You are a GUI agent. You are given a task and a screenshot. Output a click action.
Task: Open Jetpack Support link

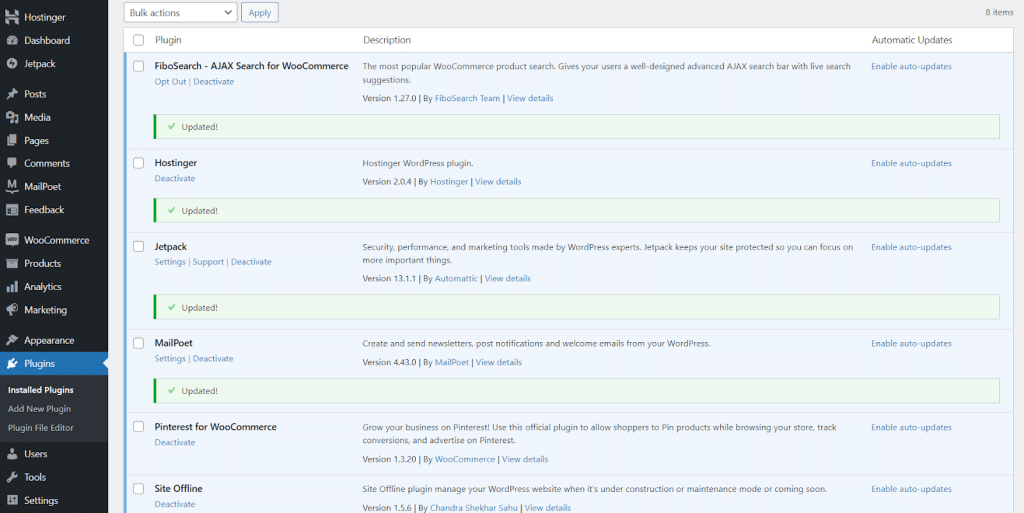208,262
